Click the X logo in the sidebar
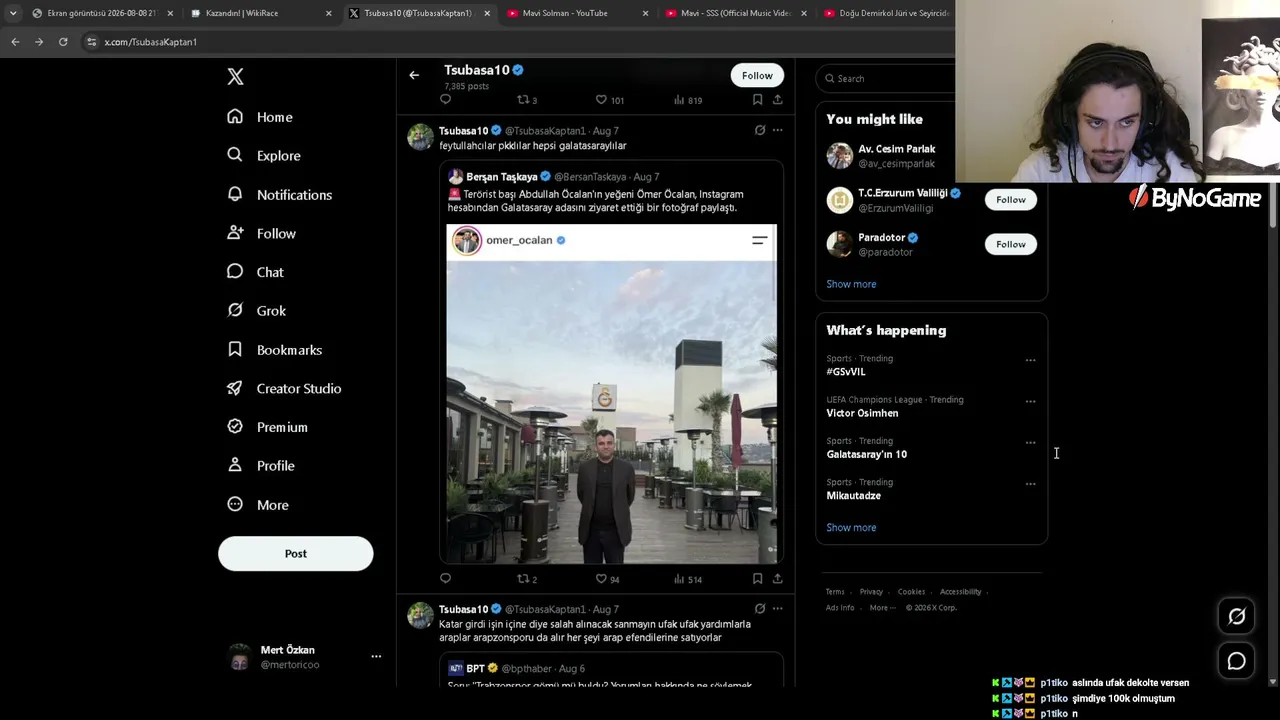Image resolution: width=1280 pixels, height=720 pixels. pos(235,77)
